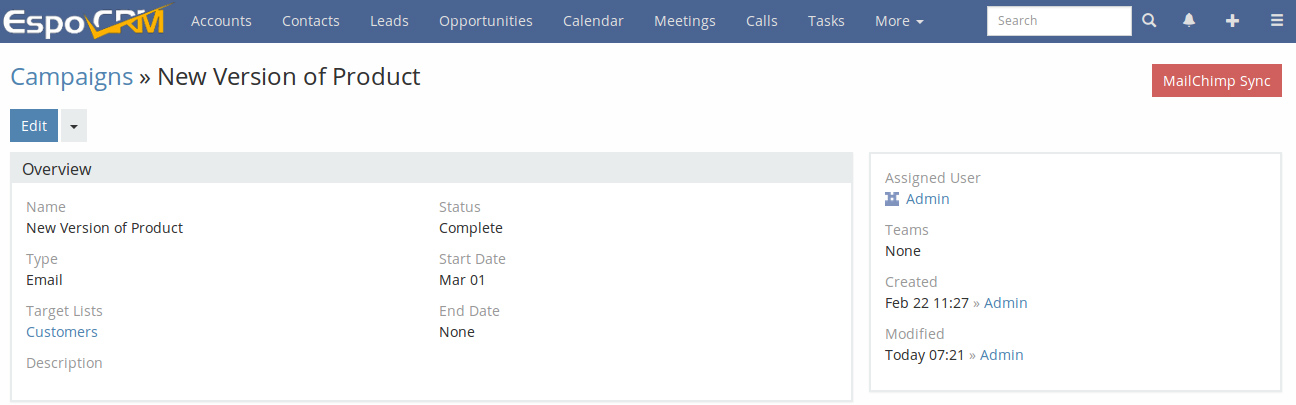Image resolution: width=1296 pixels, height=405 pixels.
Task: Click the Edit button
Action: point(34,126)
